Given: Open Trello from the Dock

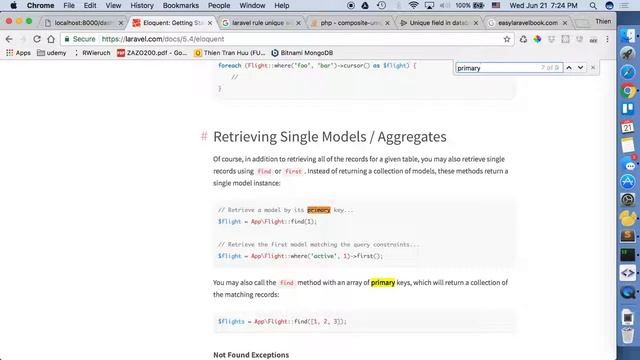Looking at the screenshot, I should [628, 109].
